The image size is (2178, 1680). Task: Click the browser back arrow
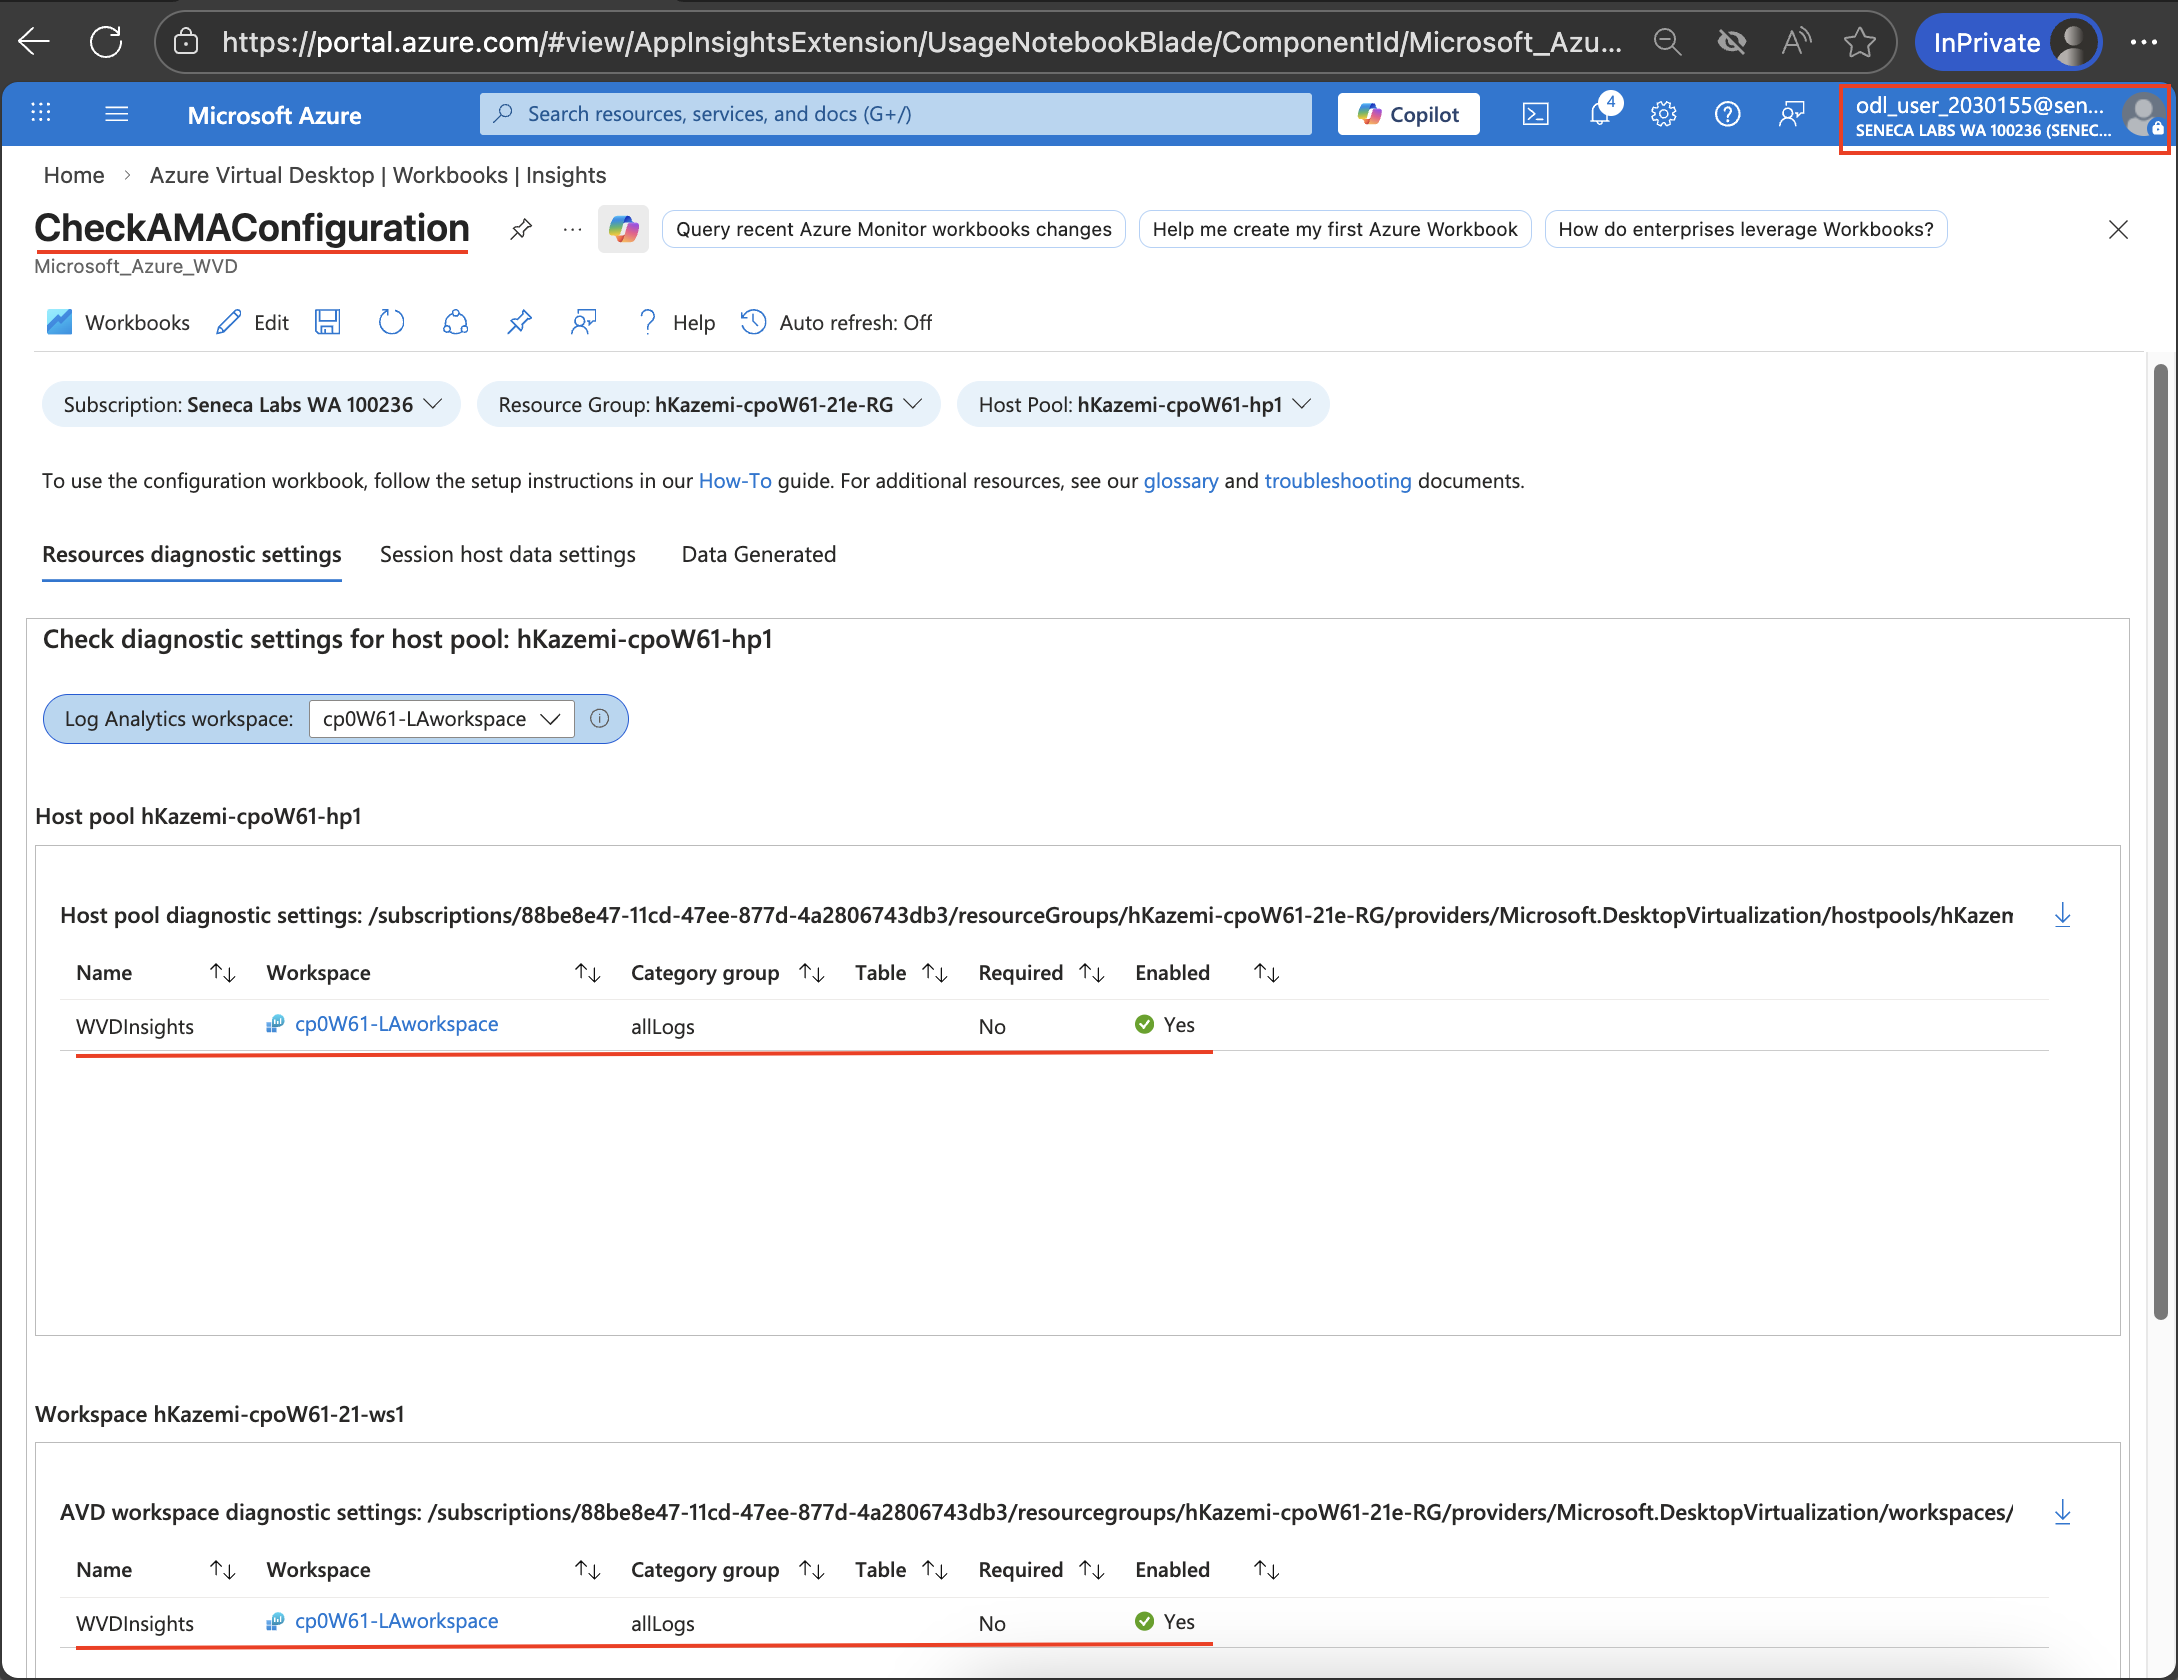coord(34,42)
